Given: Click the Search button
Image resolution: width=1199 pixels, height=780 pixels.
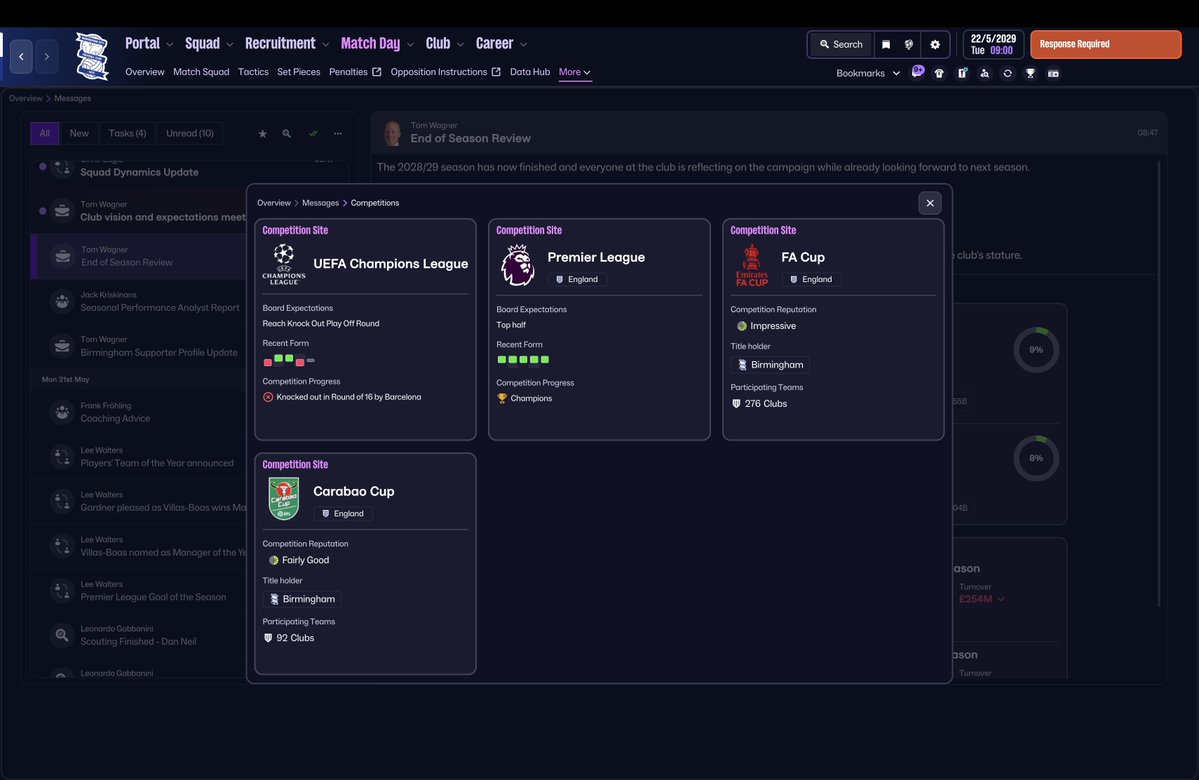Looking at the screenshot, I should (841, 44).
